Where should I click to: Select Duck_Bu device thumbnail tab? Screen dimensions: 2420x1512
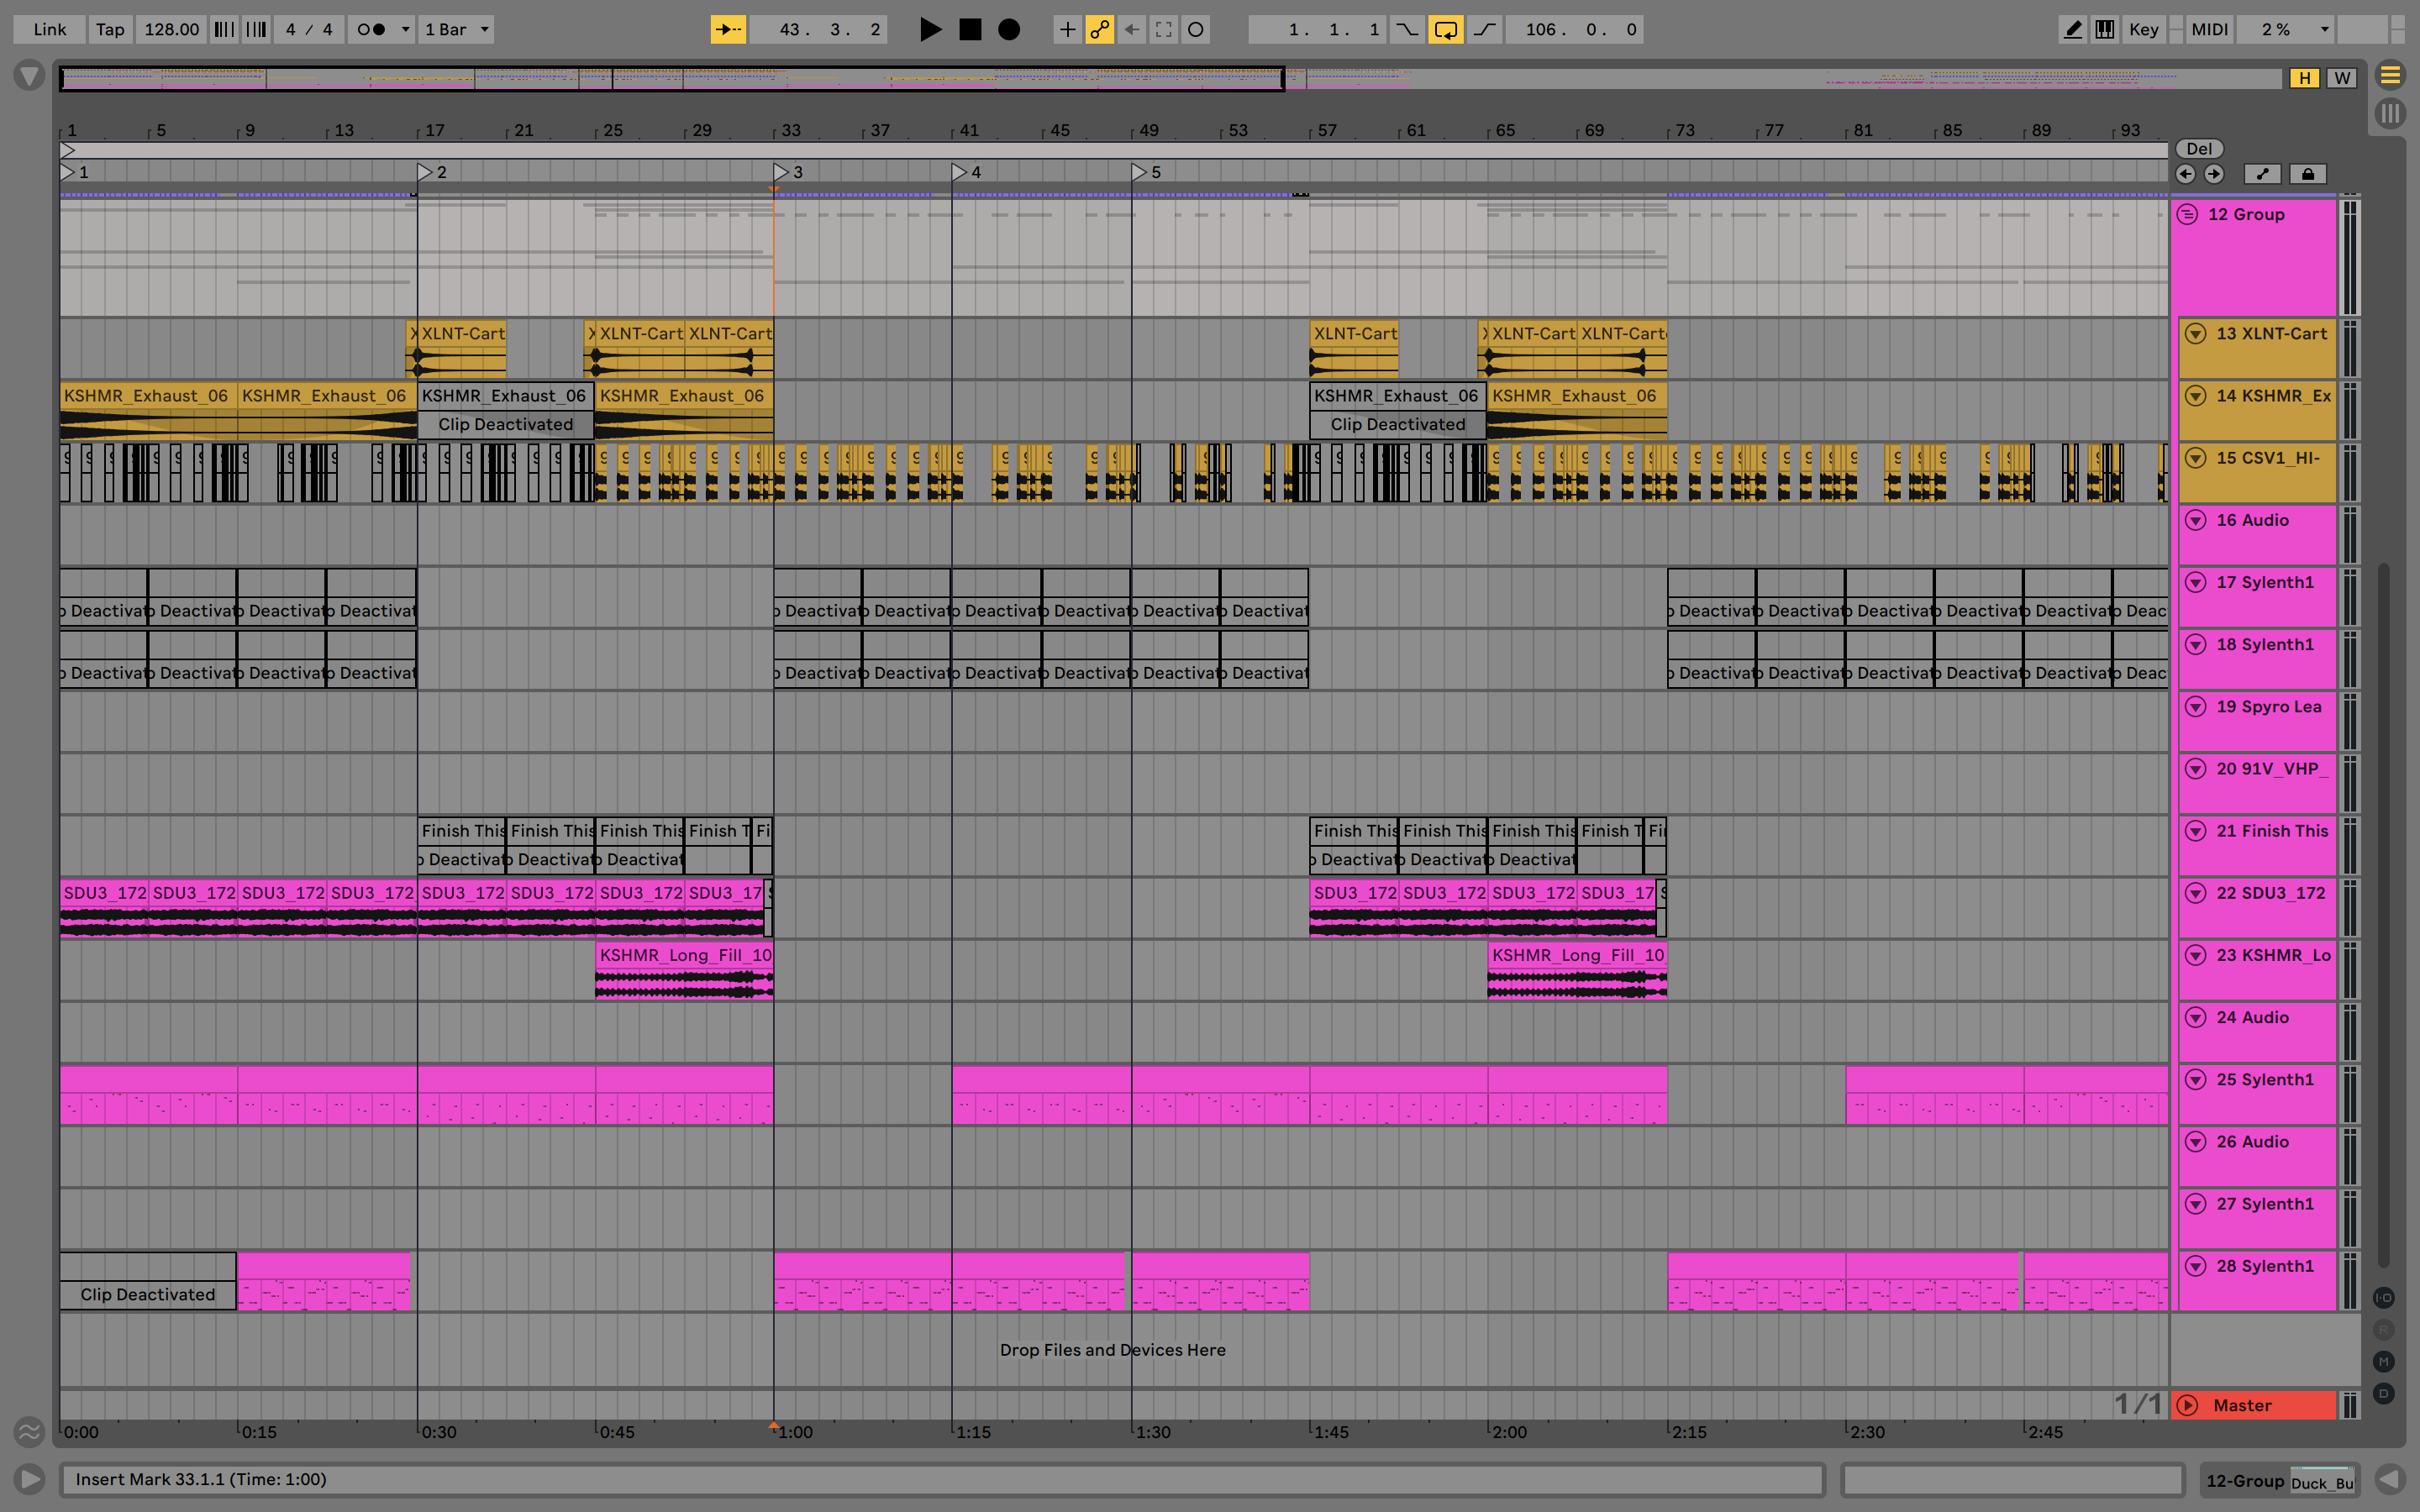point(2322,1481)
